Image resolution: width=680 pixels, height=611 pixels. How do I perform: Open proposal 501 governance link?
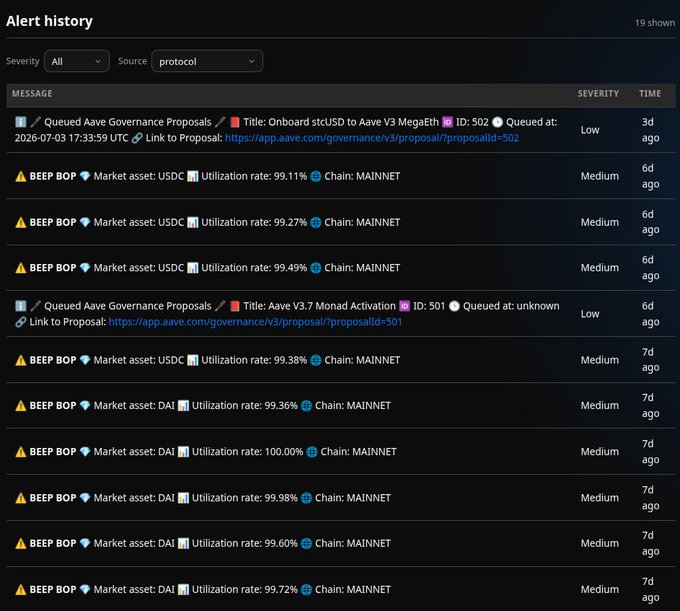(255, 322)
